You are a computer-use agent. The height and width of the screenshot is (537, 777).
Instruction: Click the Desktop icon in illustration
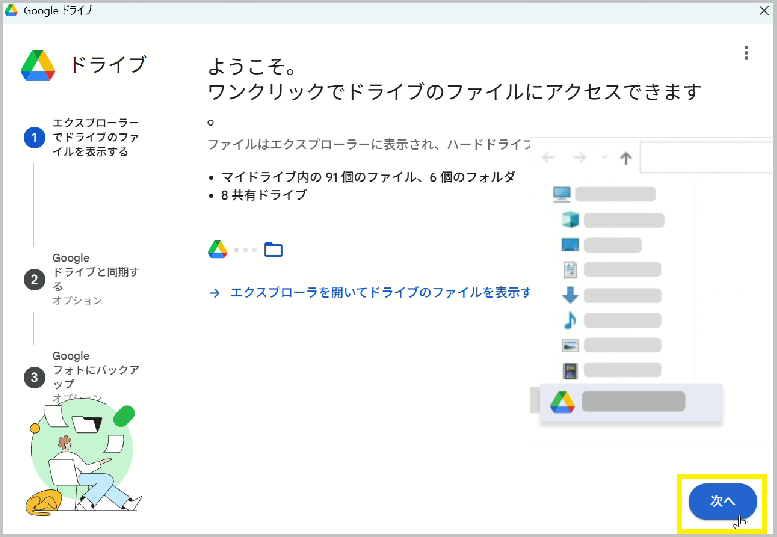(x=570, y=245)
